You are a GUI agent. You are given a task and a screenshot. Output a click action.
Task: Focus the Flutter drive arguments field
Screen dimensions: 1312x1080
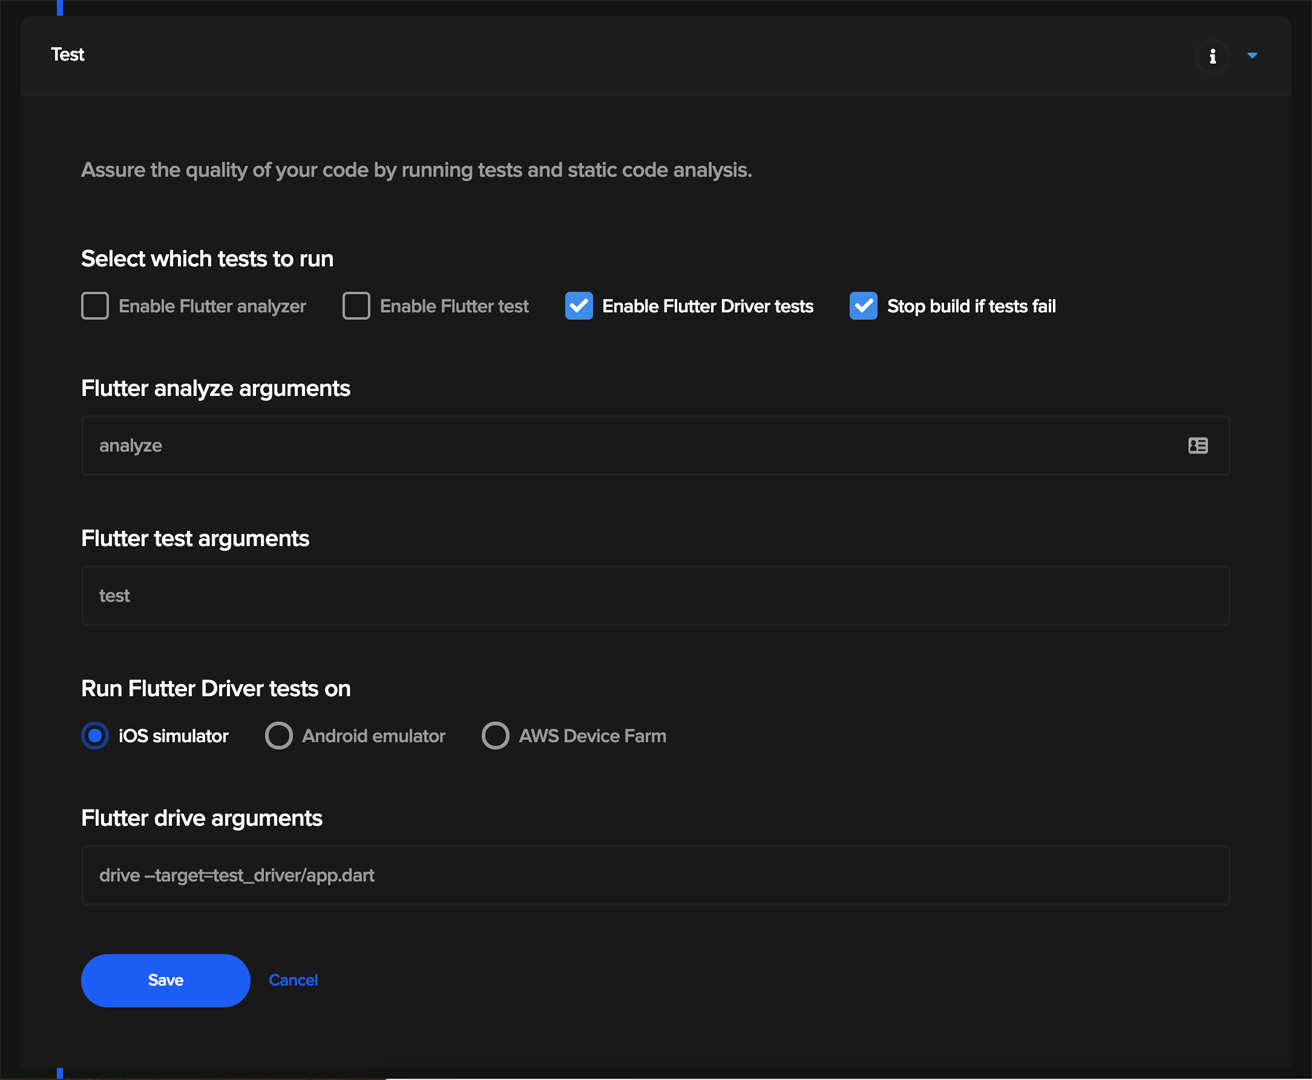coord(655,876)
